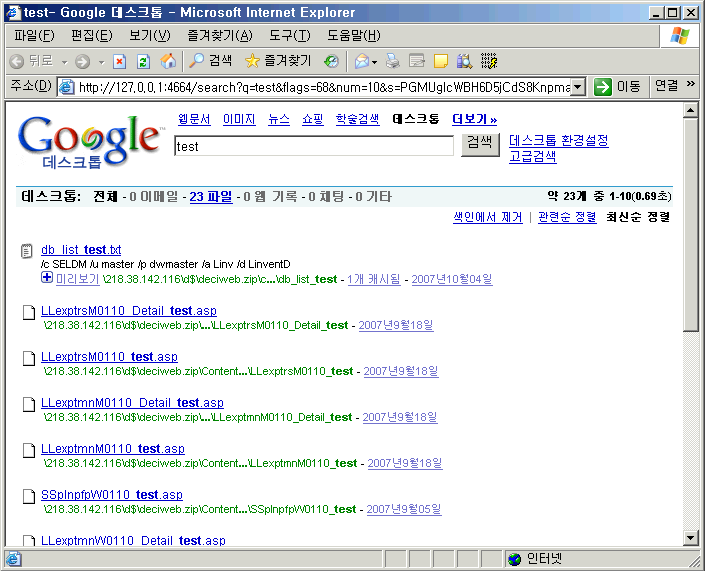Open 데스크톱 환경설정 link
Viewport: 705px width, 571px height.
point(559,140)
